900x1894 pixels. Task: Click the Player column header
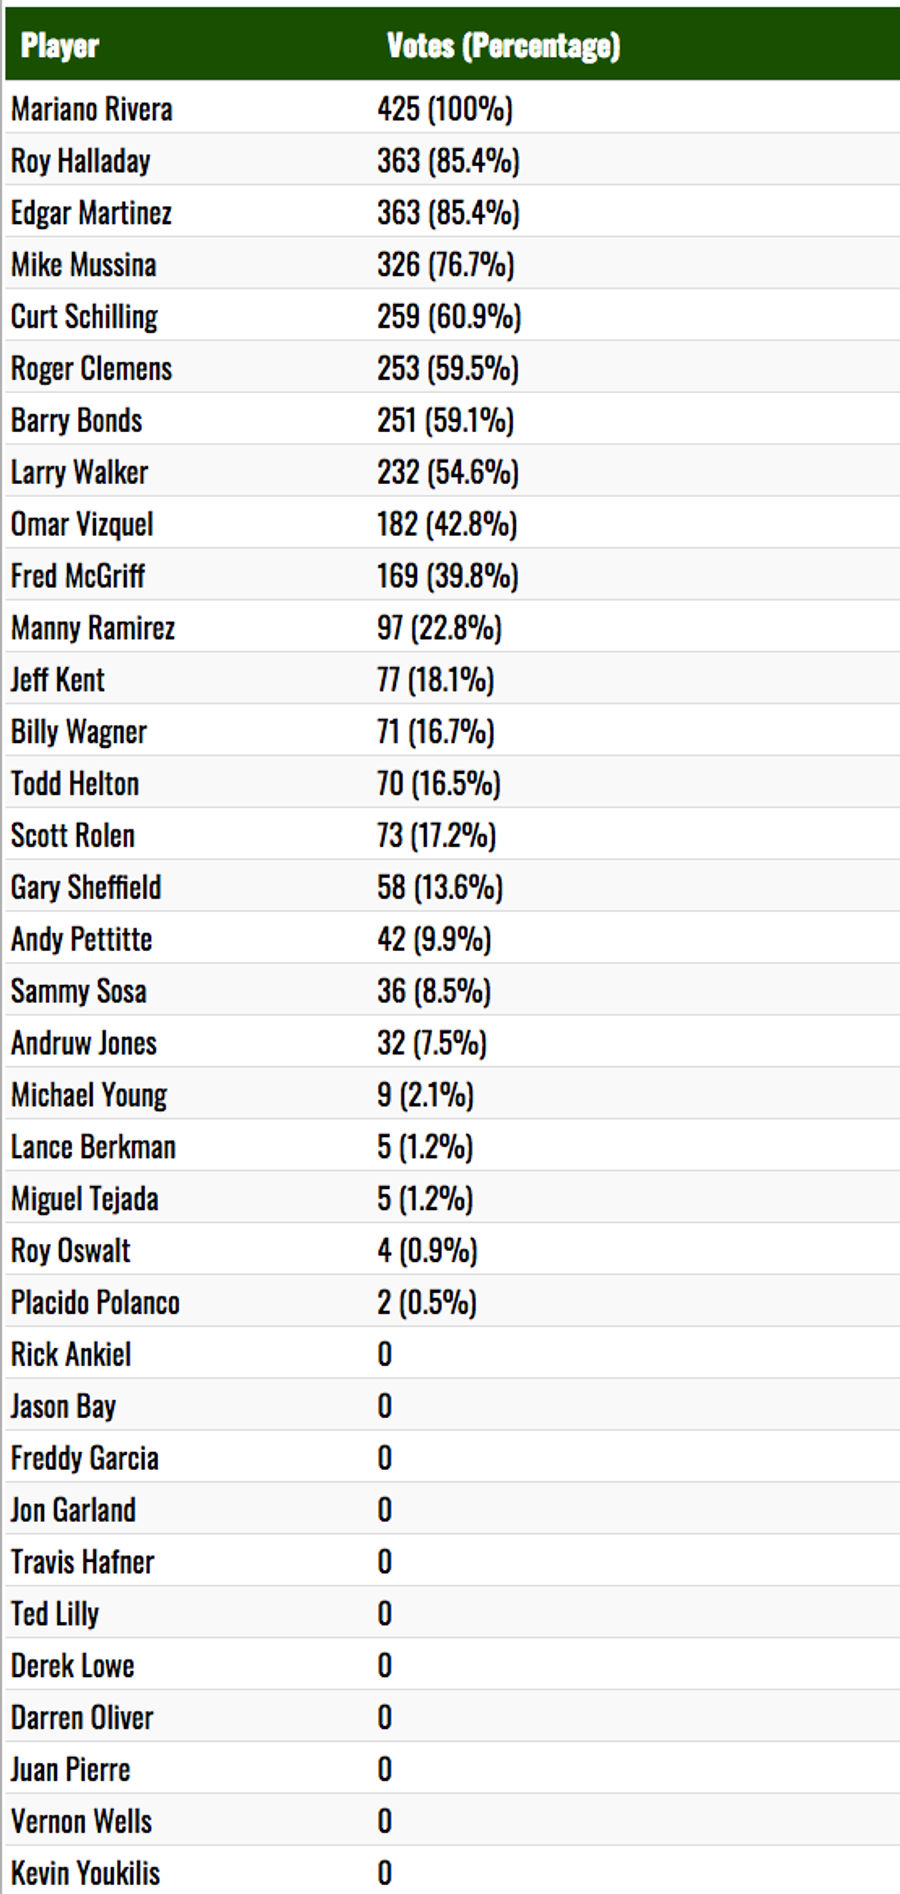pos(60,46)
